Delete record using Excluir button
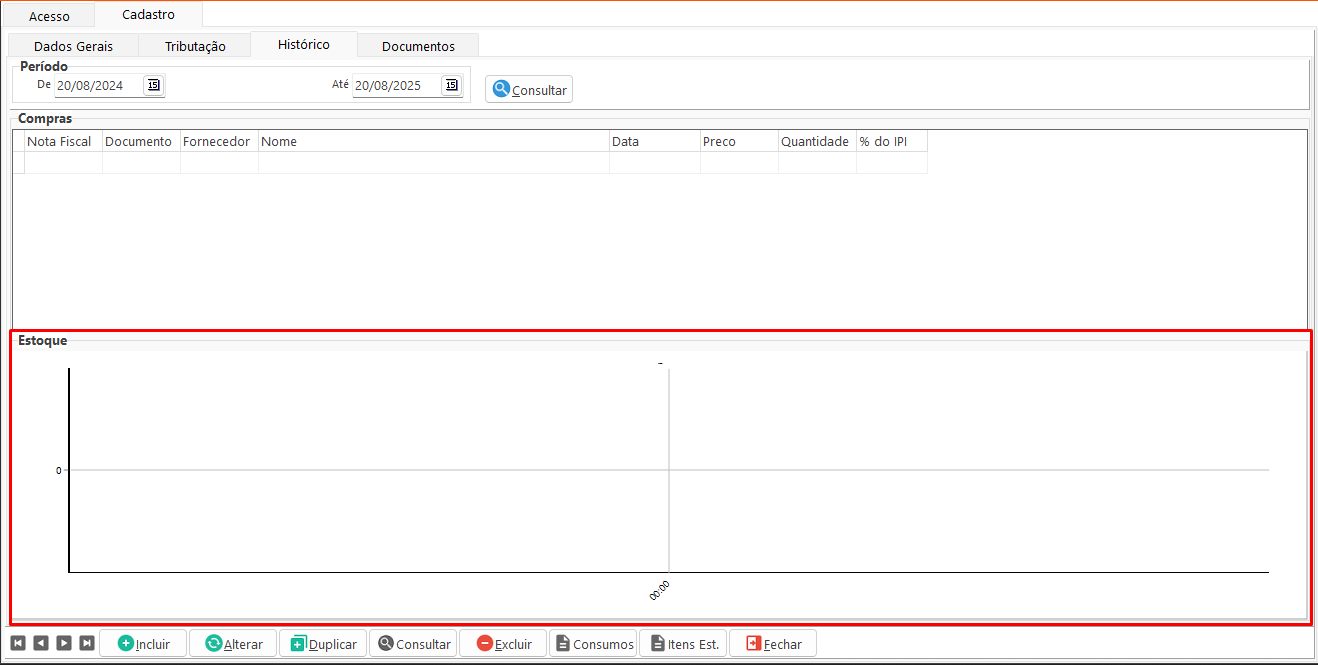Image resolution: width=1318 pixels, height=665 pixels. [x=503, y=643]
